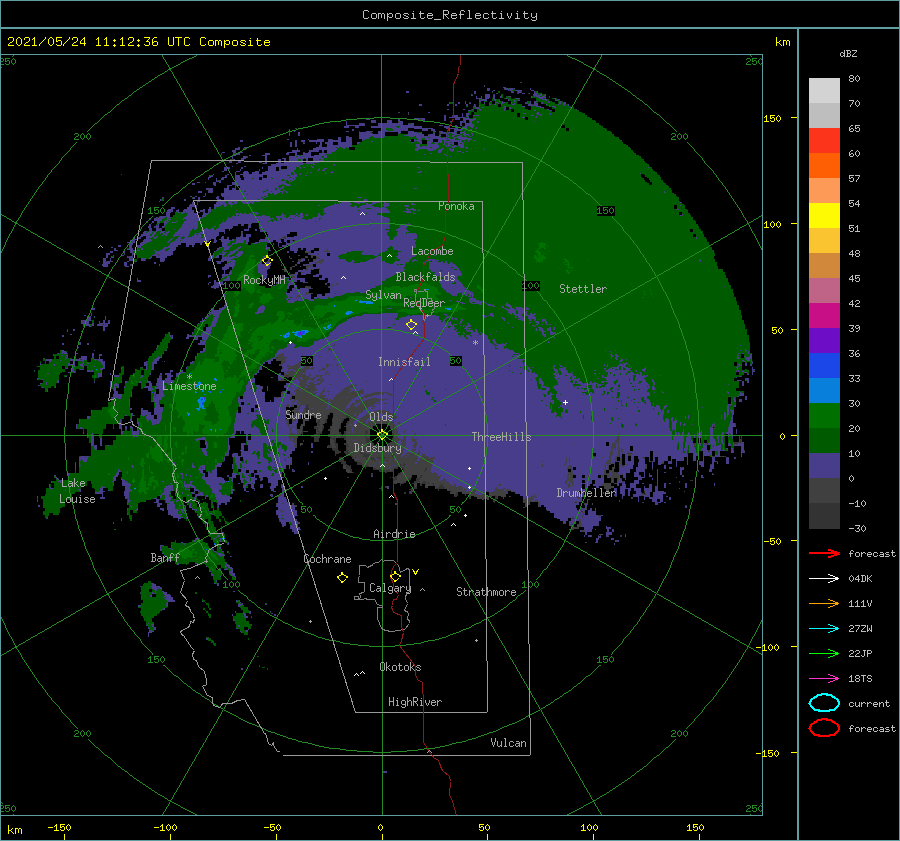Click the Calgary city label

click(x=390, y=588)
